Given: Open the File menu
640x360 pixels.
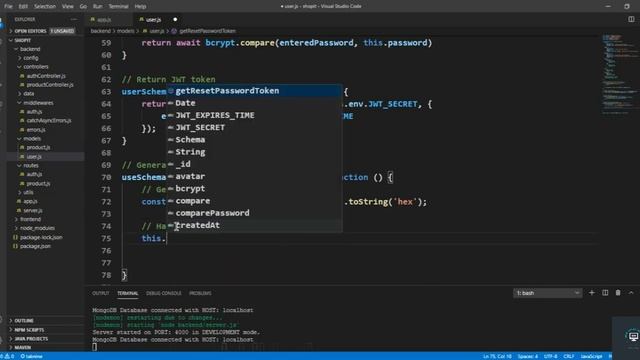Looking at the screenshot, I should (8, 6).
